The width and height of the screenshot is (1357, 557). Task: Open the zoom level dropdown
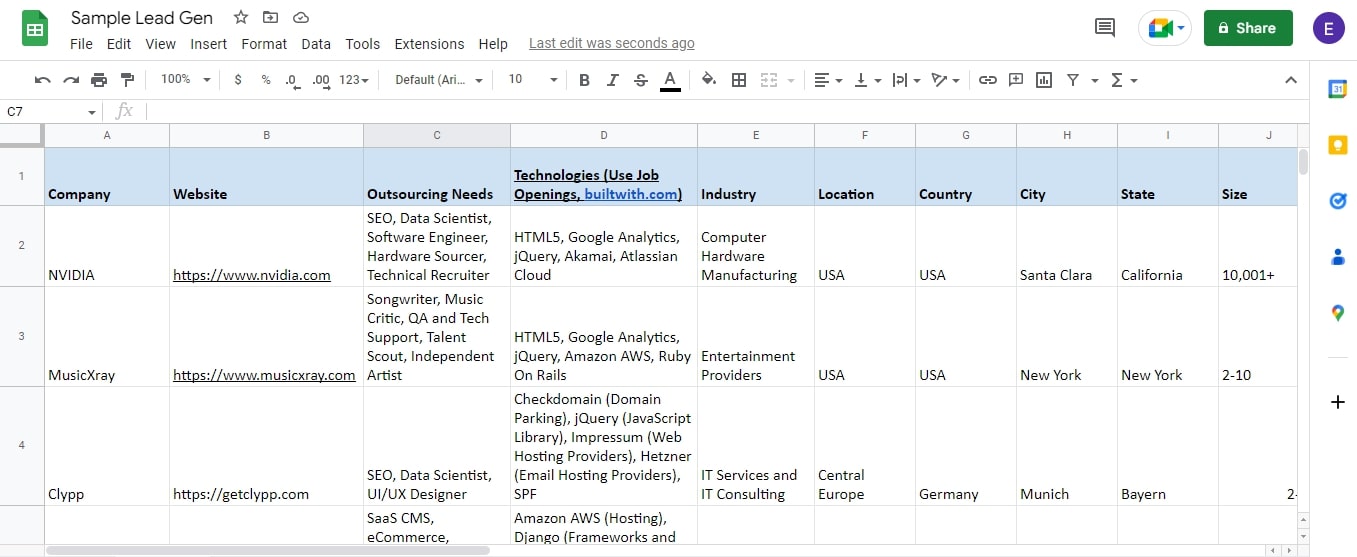(186, 80)
